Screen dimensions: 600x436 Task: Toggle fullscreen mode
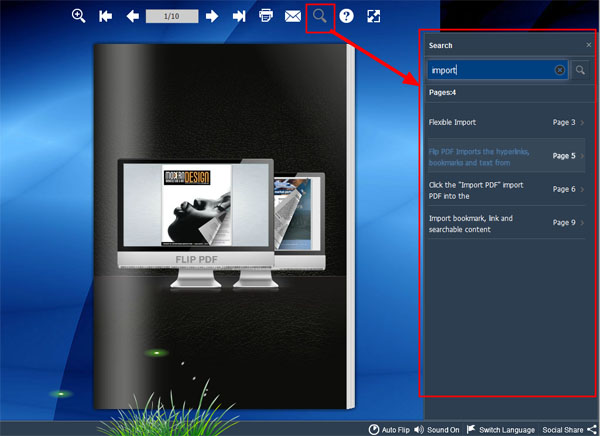[x=373, y=16]
